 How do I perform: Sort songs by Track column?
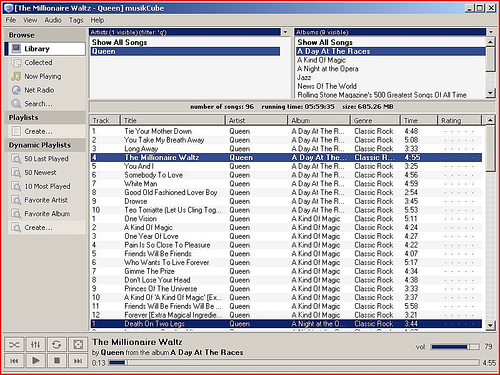click(x=104, y=120)
